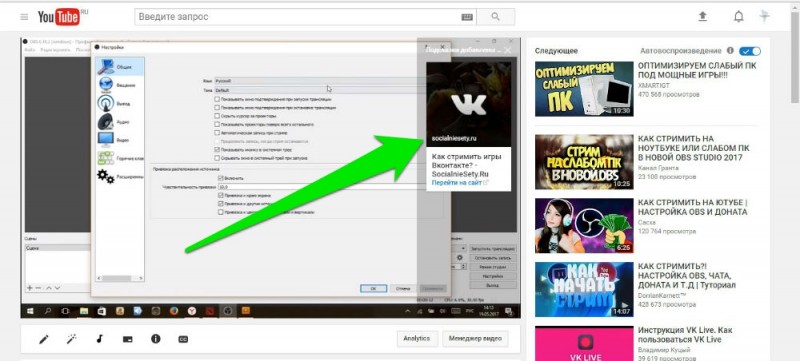
Task: Open the music note audio icon
Action: 99,339
